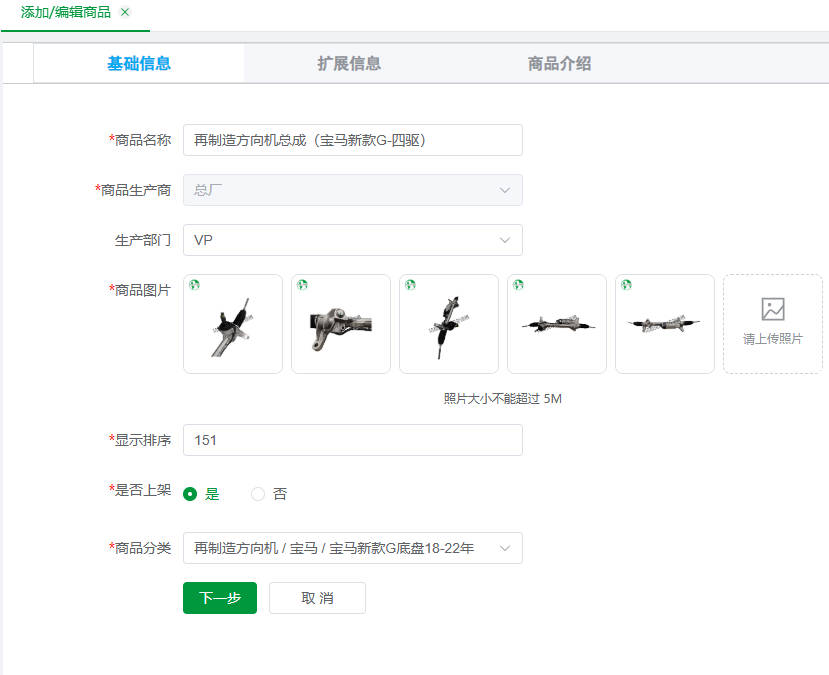This screenshot has height=675, width=829.
Task: Open the 商品分类 category dropdown
Action: tap(352, 548)
